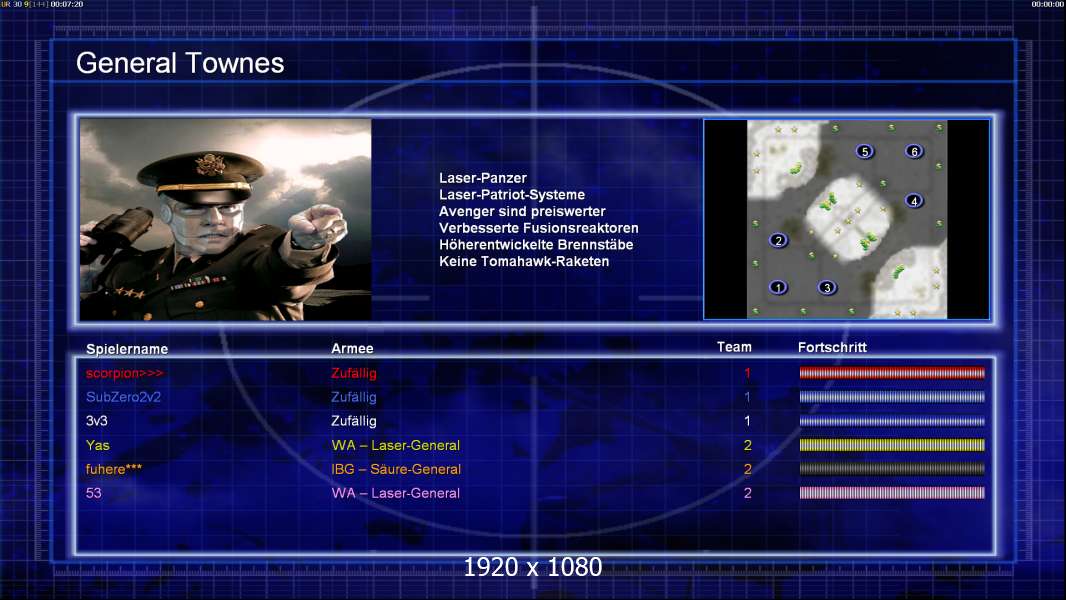Image resolution: width=1066 pixels, height=600 pixels.
Task: Click SubZero2v2 loading progress bar
Action: (x=892, y=397)
